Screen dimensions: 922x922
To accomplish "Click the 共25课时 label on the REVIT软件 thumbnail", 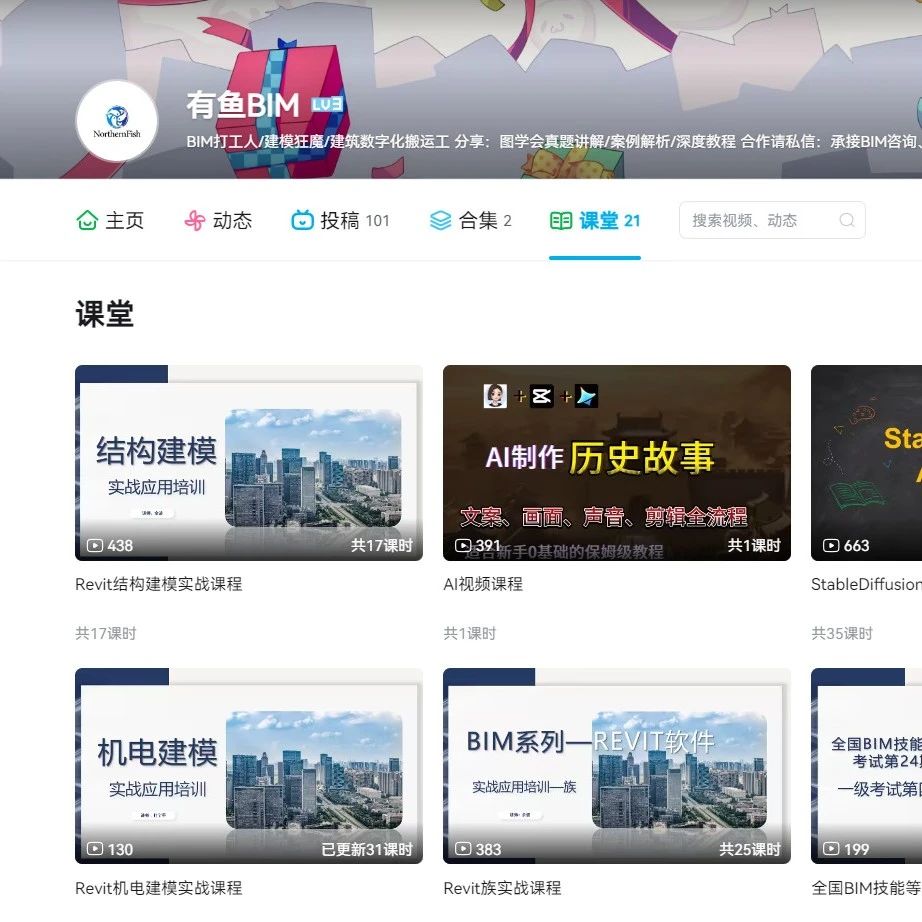I will (750, 849).
